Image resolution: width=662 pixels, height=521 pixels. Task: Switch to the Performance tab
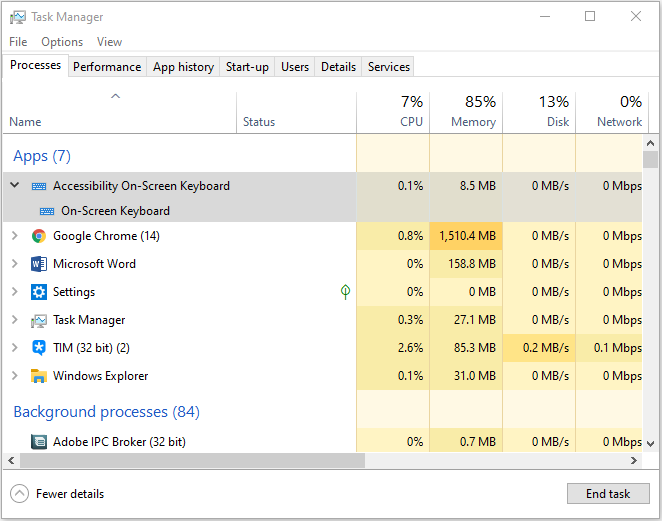107,67
